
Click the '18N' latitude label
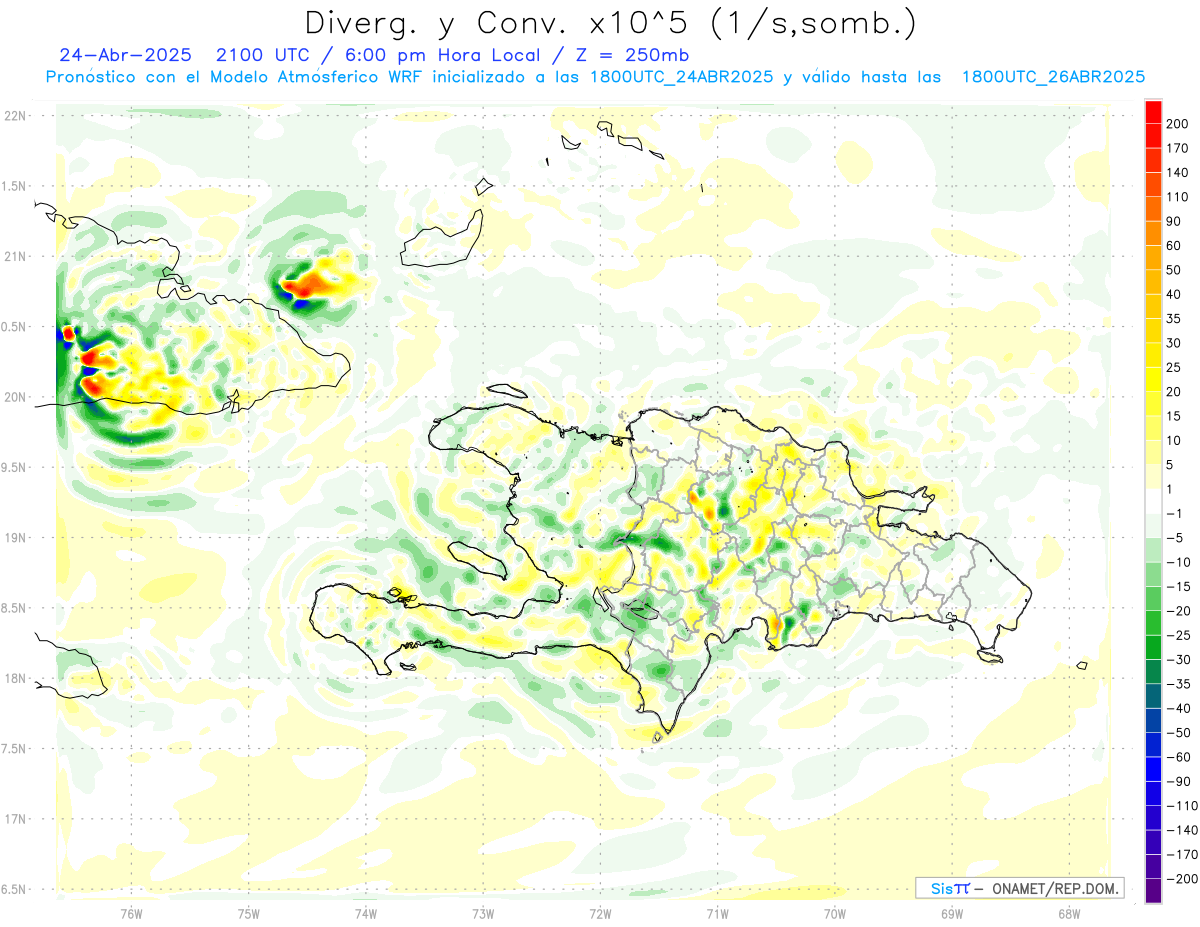(x=15, y=678)
